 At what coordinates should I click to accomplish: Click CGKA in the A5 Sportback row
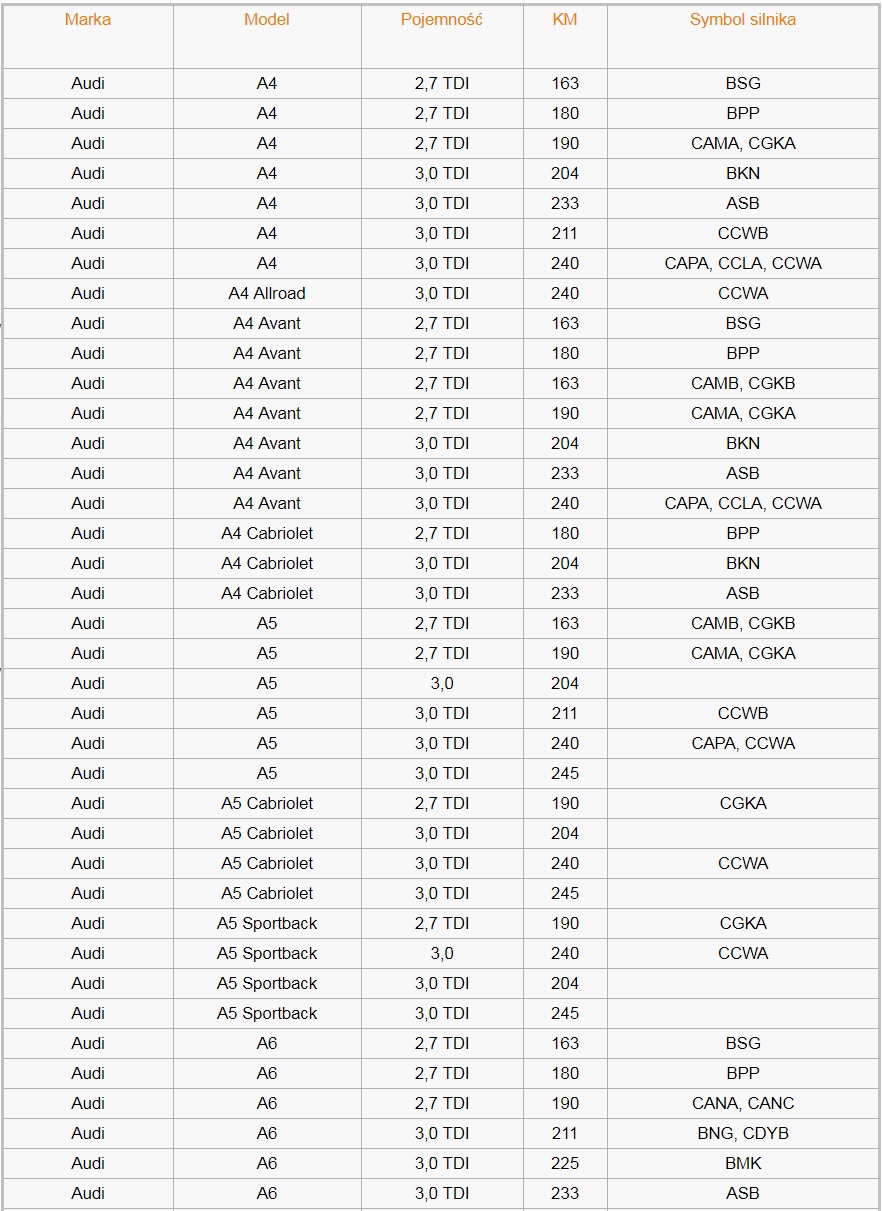743,923
